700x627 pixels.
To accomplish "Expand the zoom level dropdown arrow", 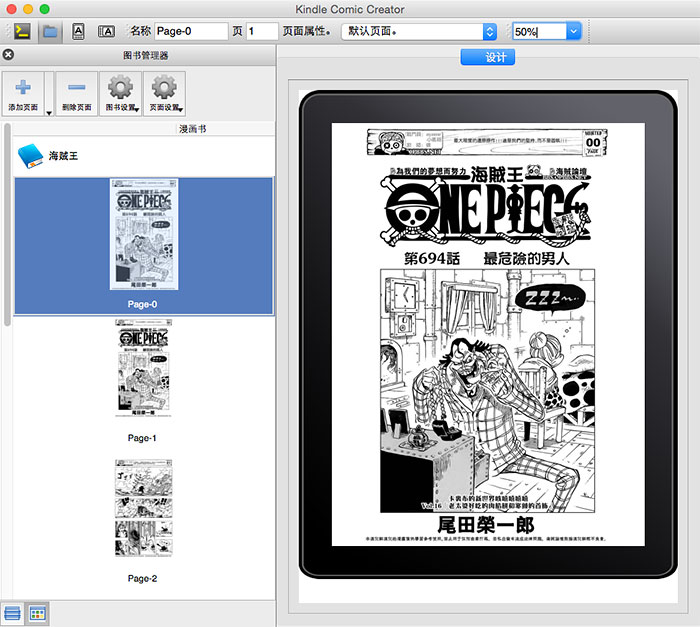I will (x=574, y=31).
